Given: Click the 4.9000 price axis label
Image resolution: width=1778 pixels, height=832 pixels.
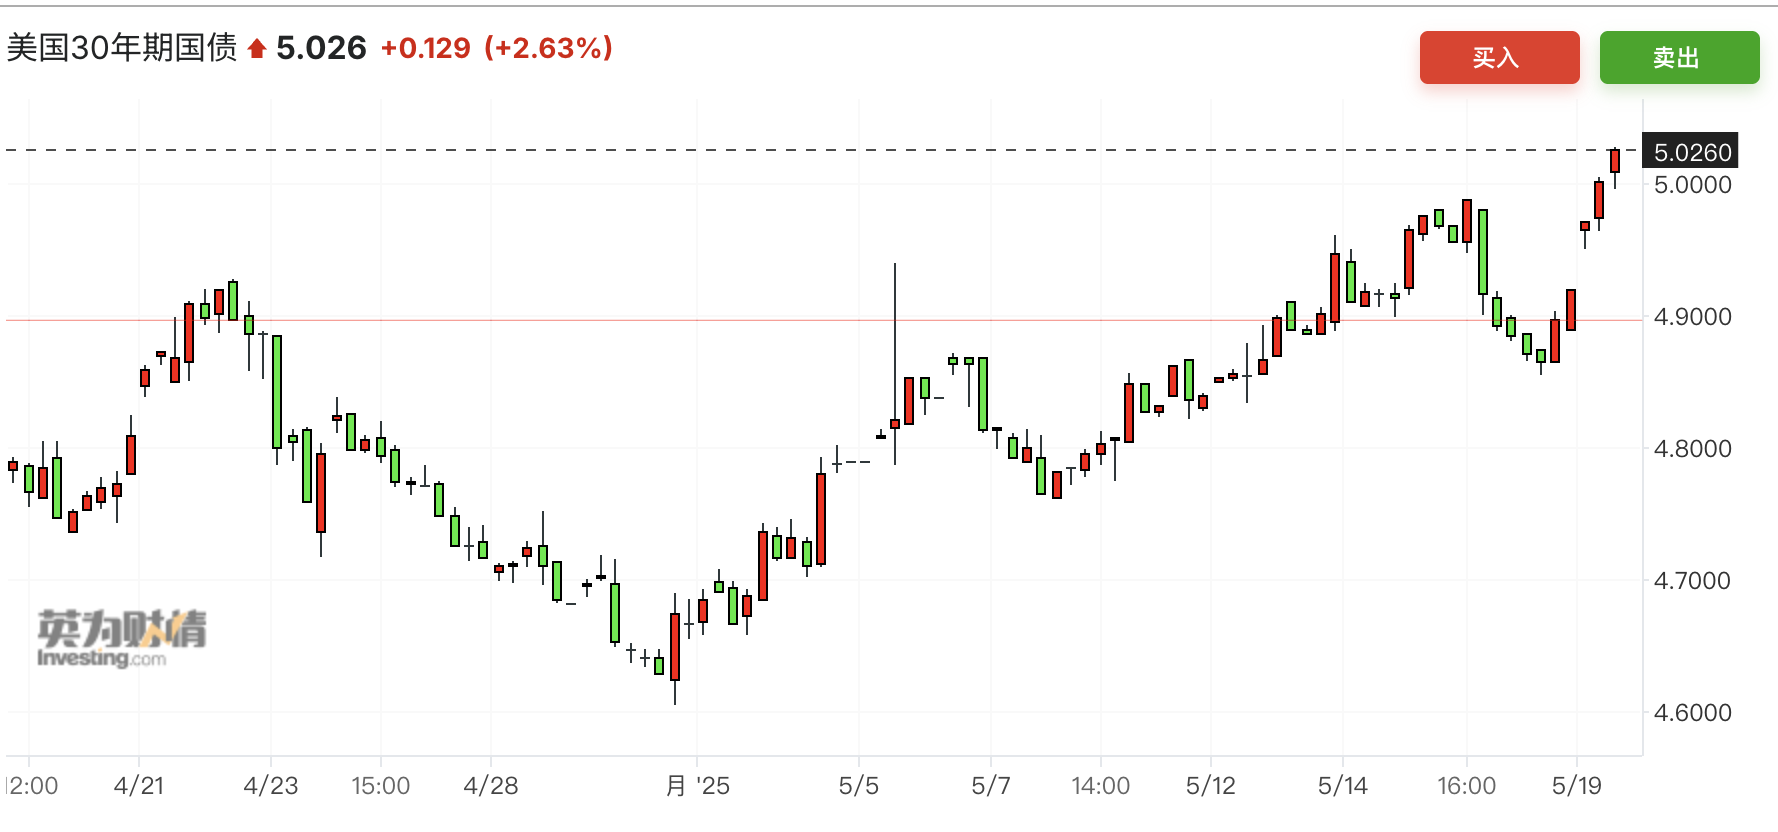Looking at the screenshot, I should [x=1692, y=317].
